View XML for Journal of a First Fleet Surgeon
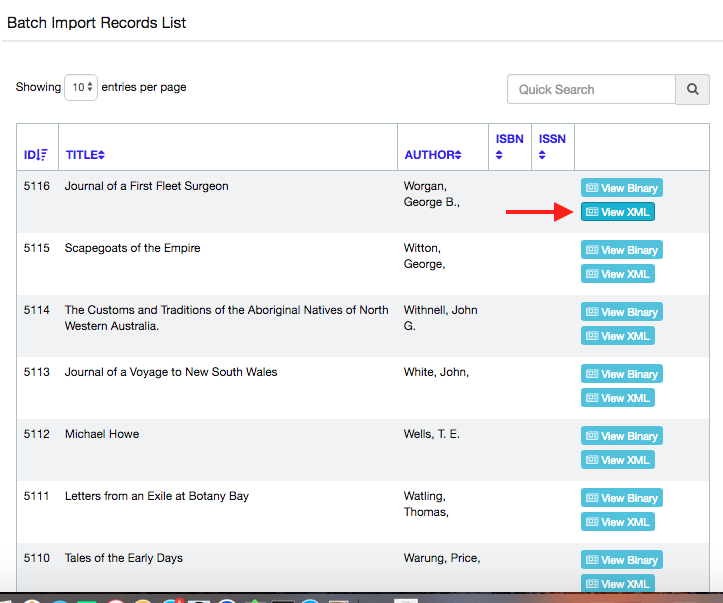 pyautogui.click(x=617, y=212)
